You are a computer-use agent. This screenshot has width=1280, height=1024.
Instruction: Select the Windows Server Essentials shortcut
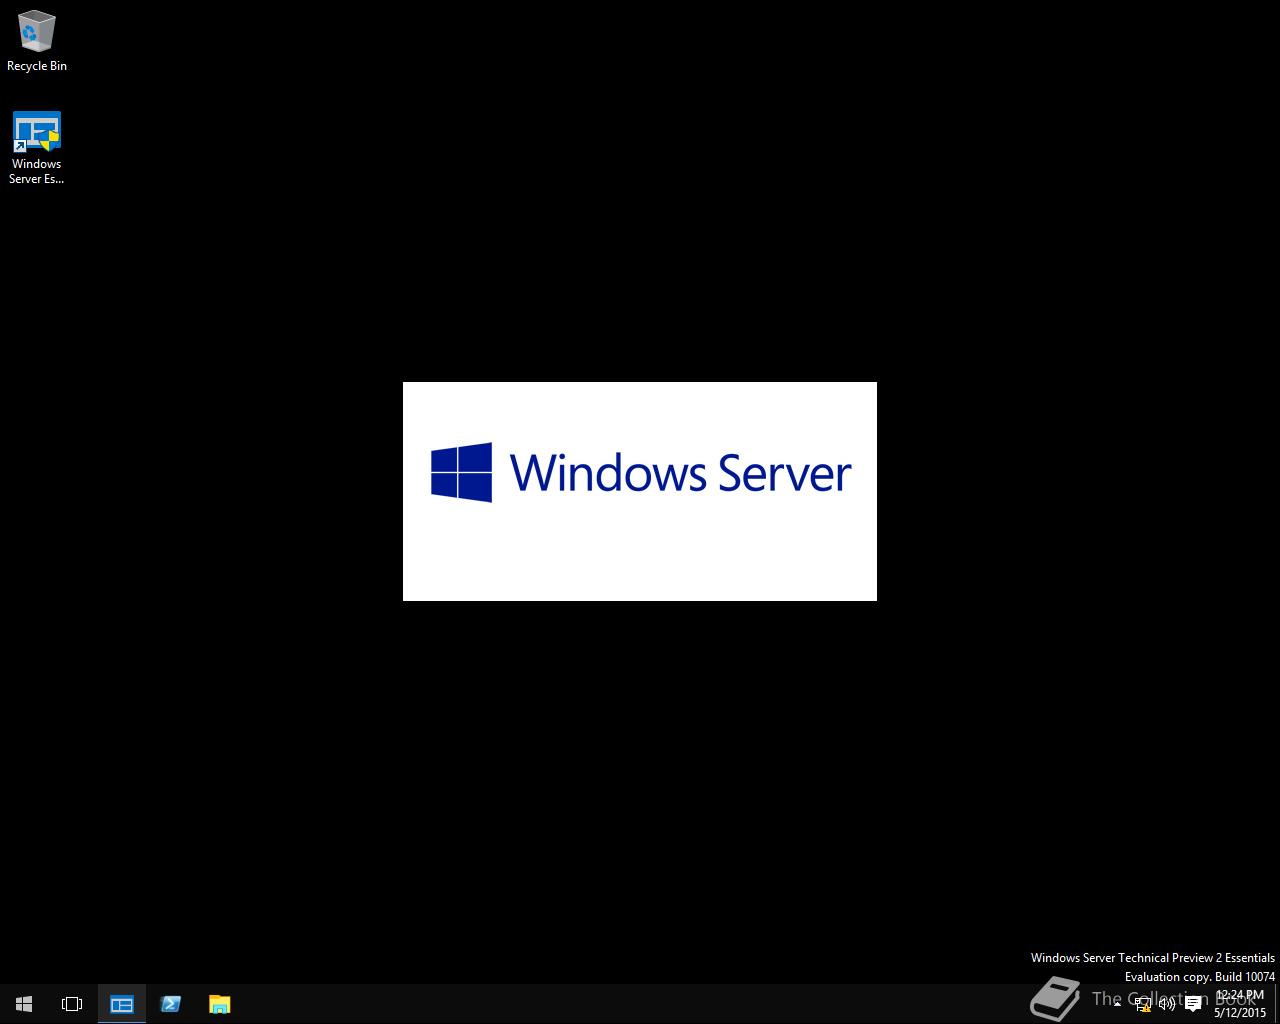click(x=37, y=148)
